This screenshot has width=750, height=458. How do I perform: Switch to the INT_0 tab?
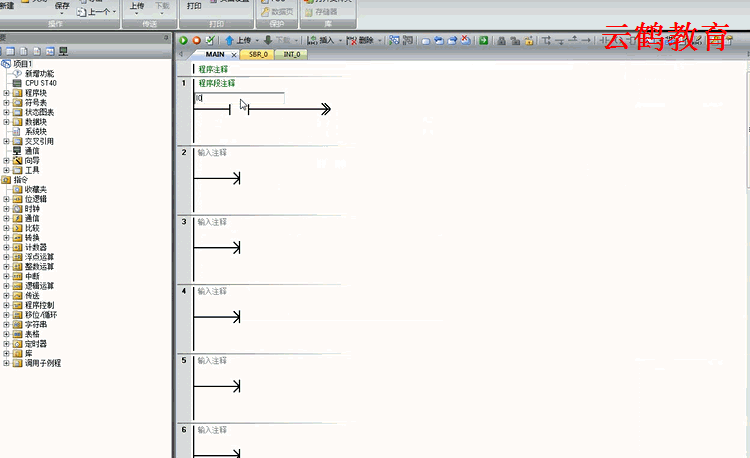tap(292, 55)
